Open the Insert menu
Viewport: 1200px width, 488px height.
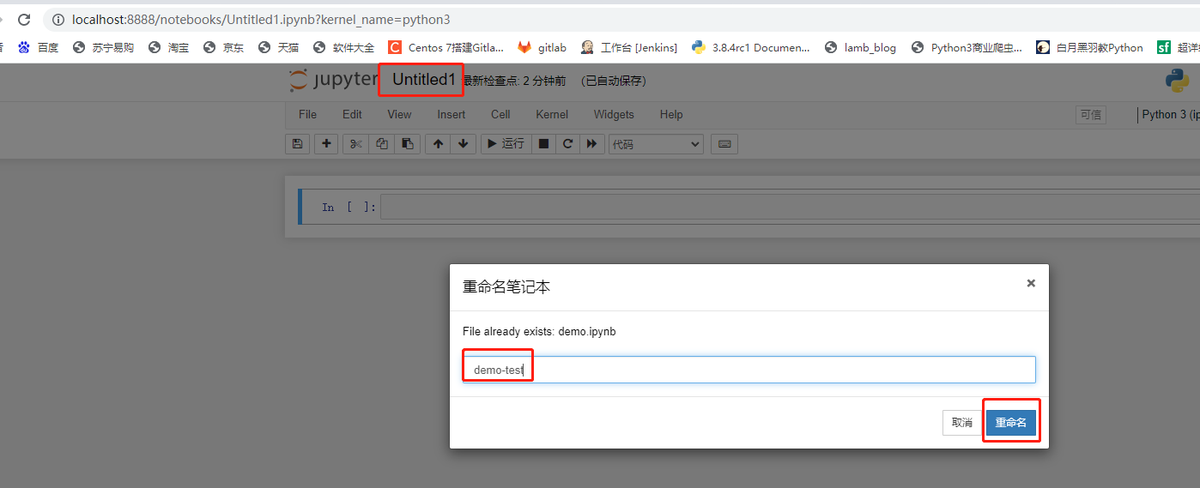click(451, 115)
